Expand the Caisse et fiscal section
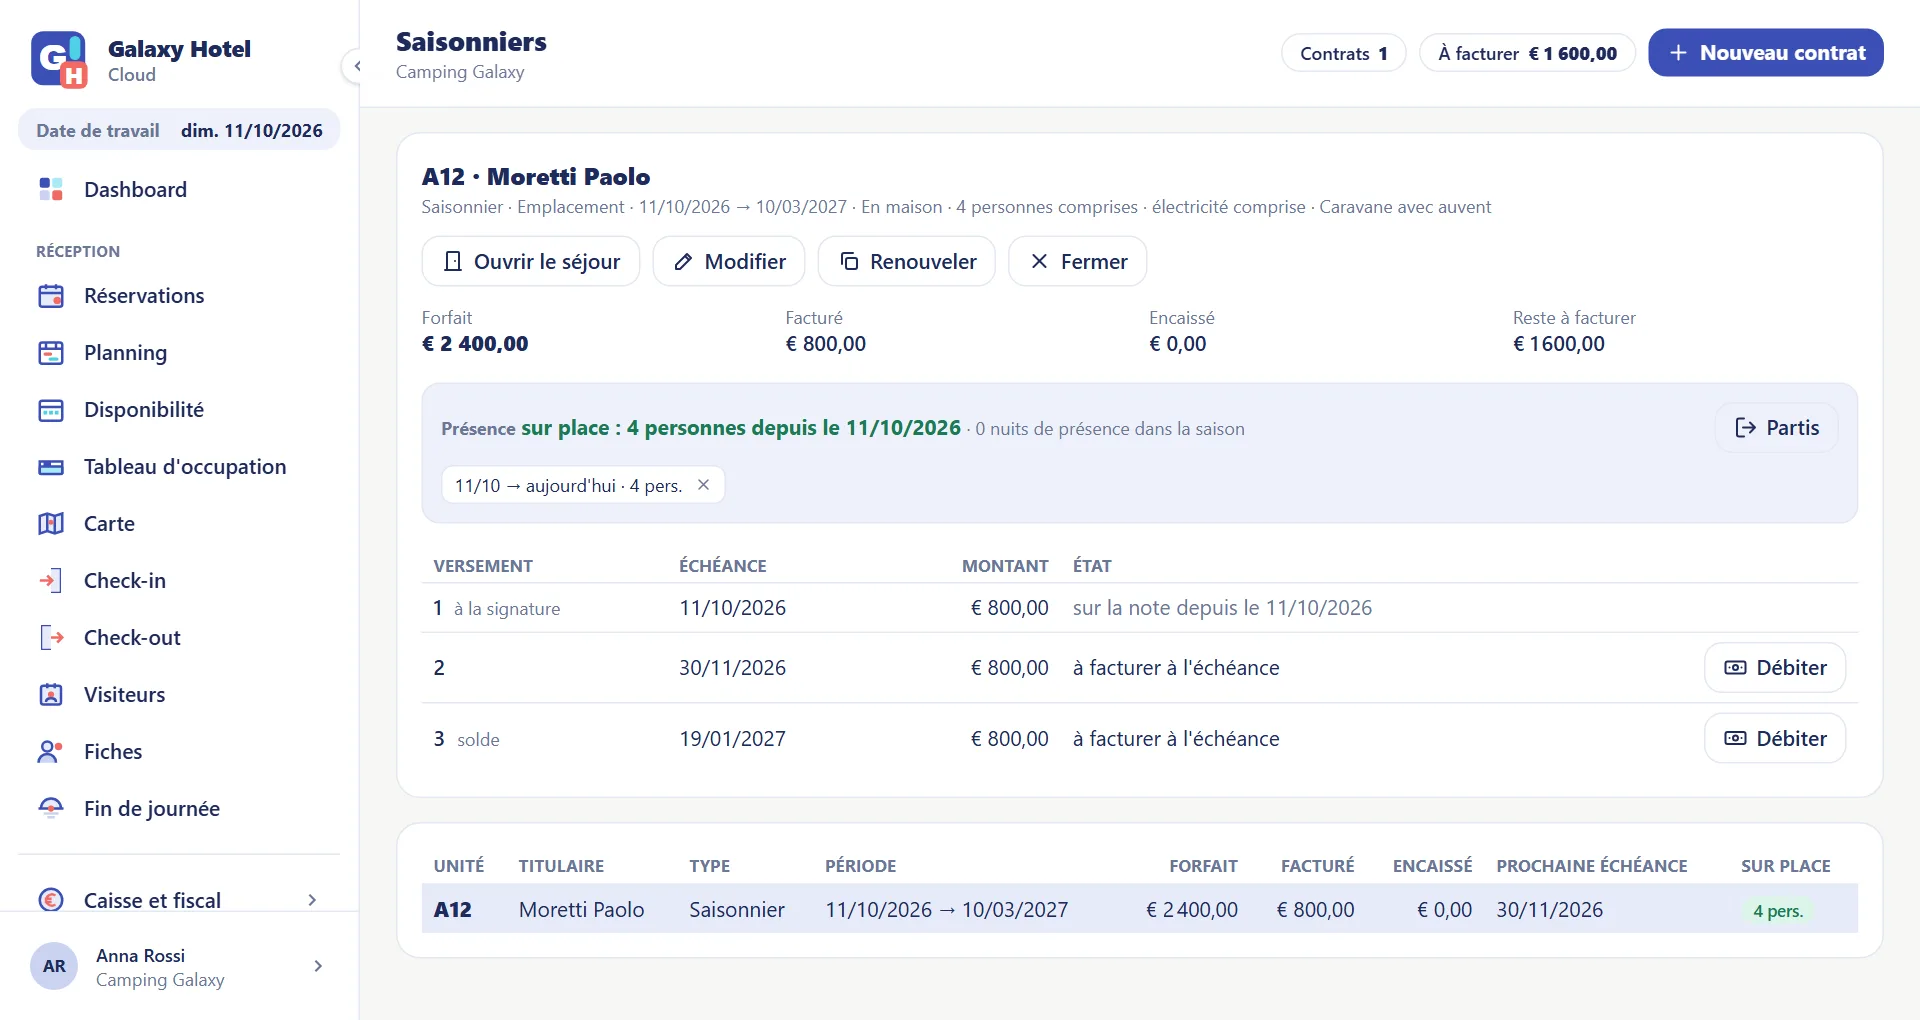This screenshot has width=1920, height=1020. pyautogui.click(x=312, y=900)
